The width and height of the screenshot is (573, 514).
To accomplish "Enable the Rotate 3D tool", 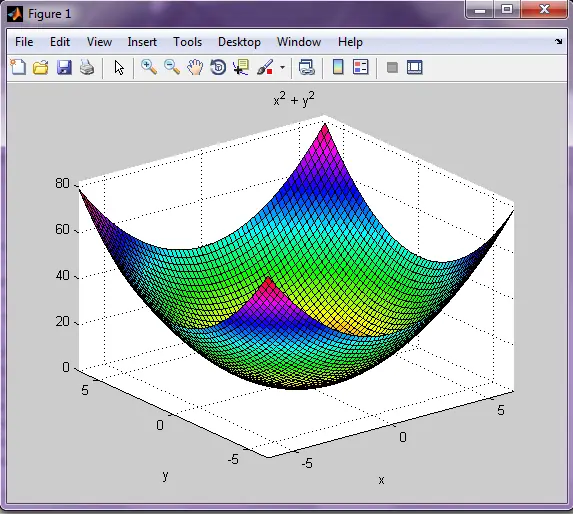I will [218, 68].
